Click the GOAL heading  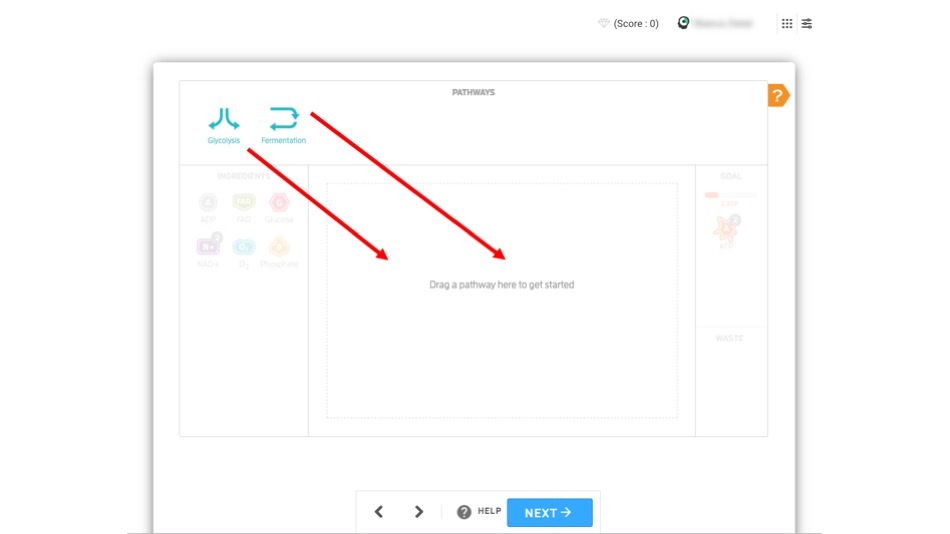pyautogui.click(x=731, y=176)
